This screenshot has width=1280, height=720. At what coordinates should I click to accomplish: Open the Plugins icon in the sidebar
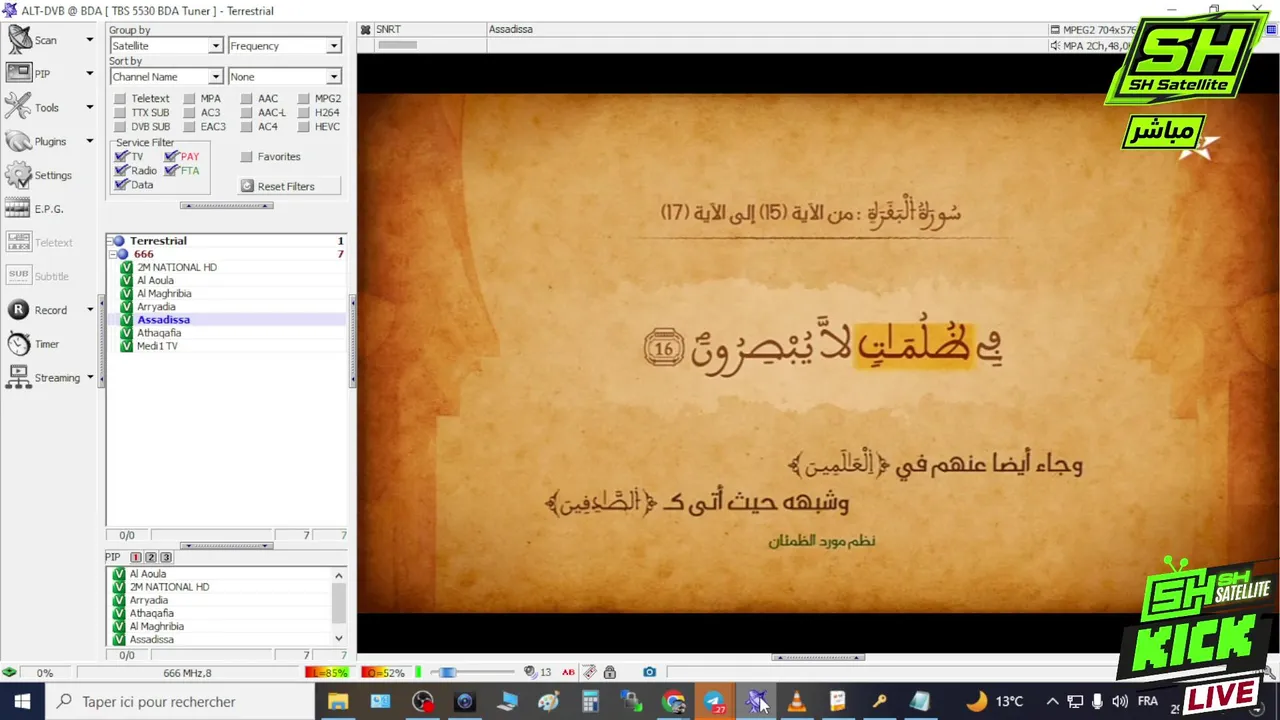coord(19,141)
